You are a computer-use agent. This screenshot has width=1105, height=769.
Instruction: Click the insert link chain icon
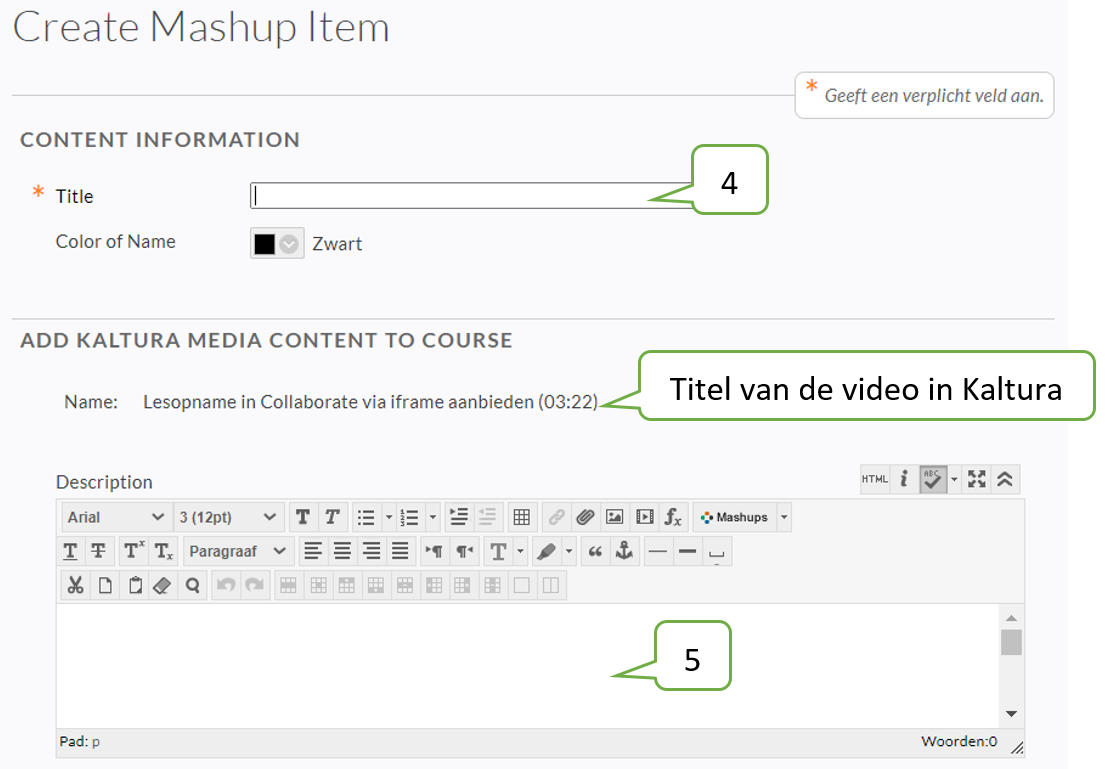556,517
